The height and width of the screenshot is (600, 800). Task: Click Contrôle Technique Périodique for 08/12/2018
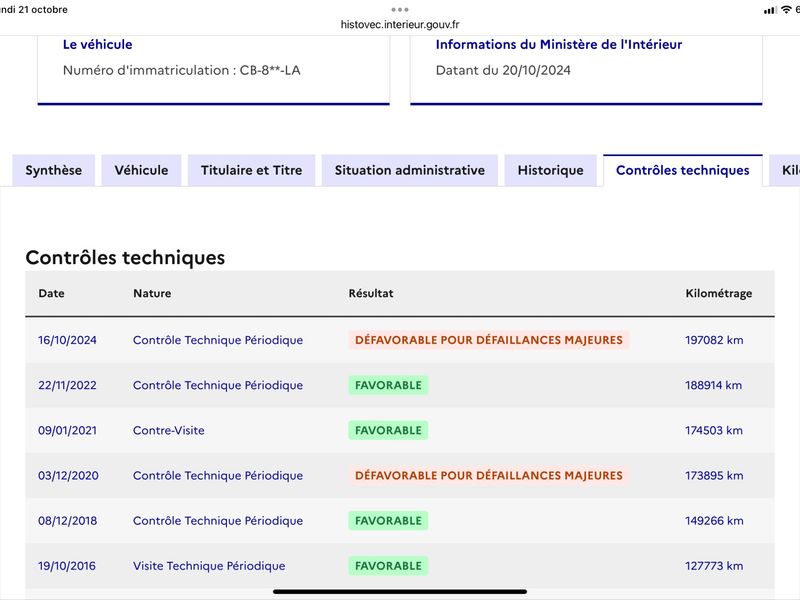coord(218,521)
